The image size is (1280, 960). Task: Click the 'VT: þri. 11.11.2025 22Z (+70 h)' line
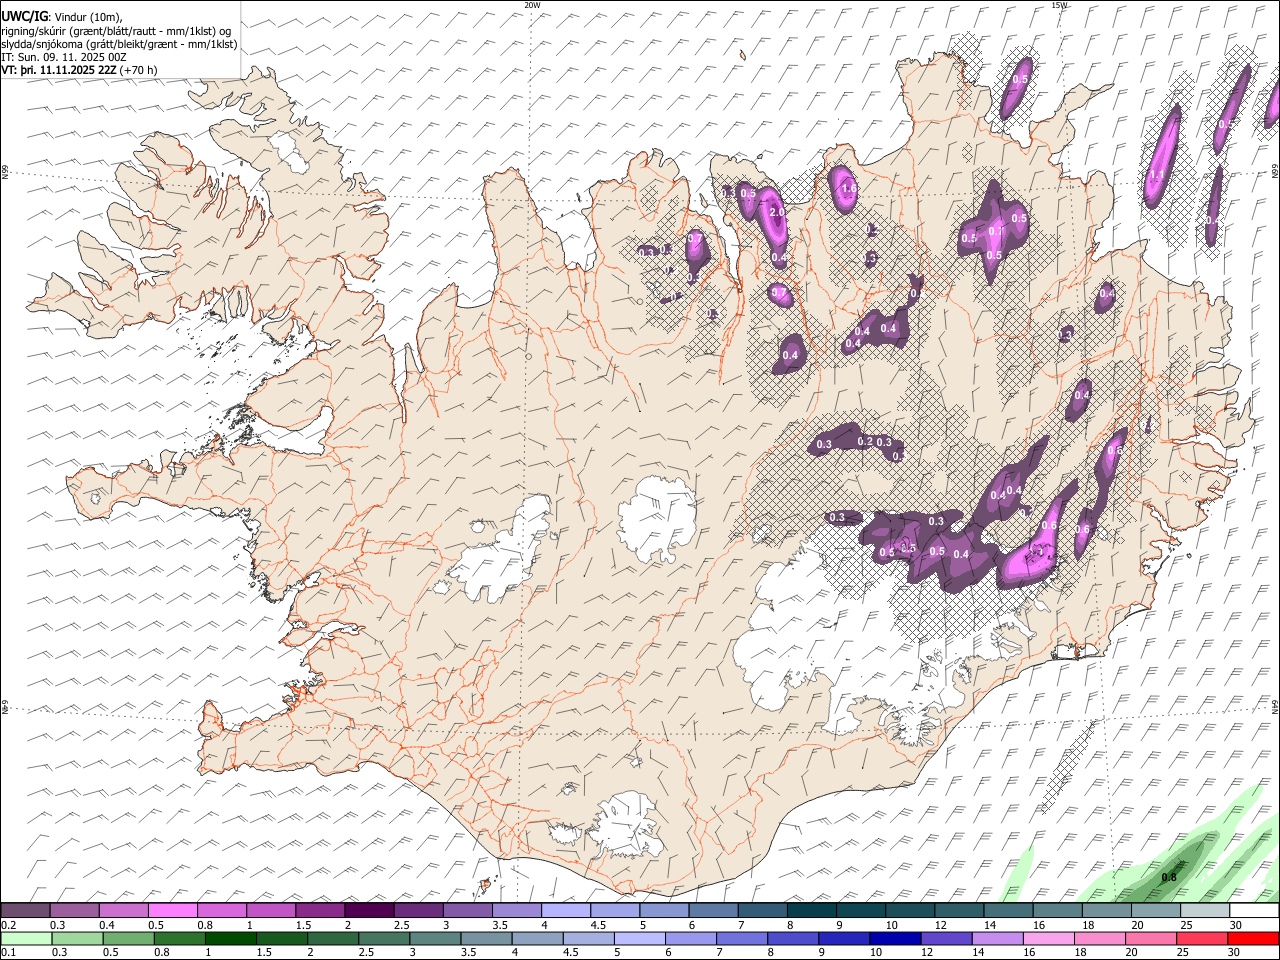[79, 70]
